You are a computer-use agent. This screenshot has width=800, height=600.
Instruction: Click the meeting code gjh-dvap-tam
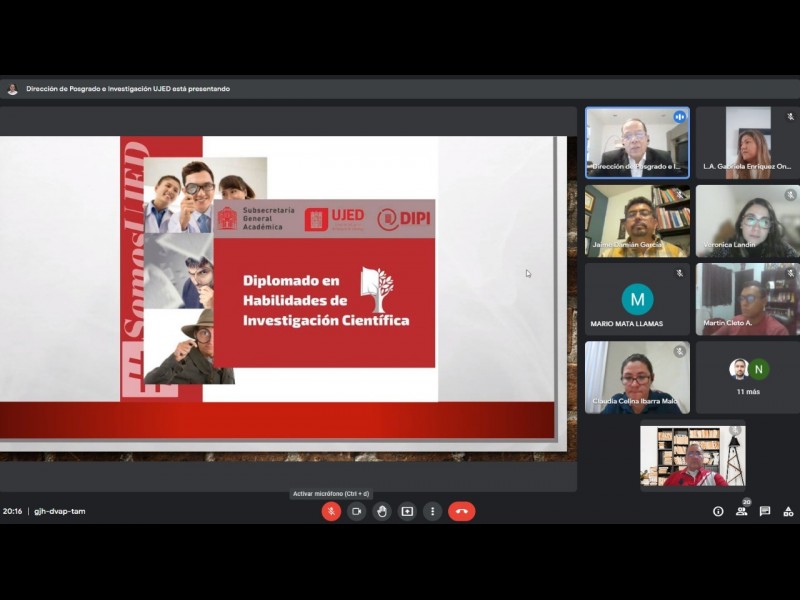coord(60,511)
